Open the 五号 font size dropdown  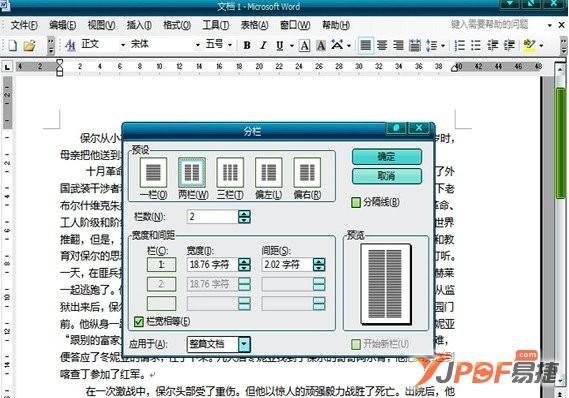coord(230,45)
